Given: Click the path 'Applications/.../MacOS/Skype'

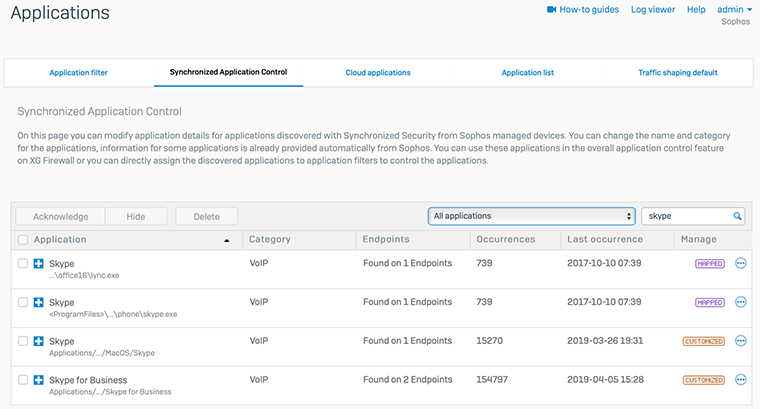Looking at the screenshot, I should [x=102, y=353].
